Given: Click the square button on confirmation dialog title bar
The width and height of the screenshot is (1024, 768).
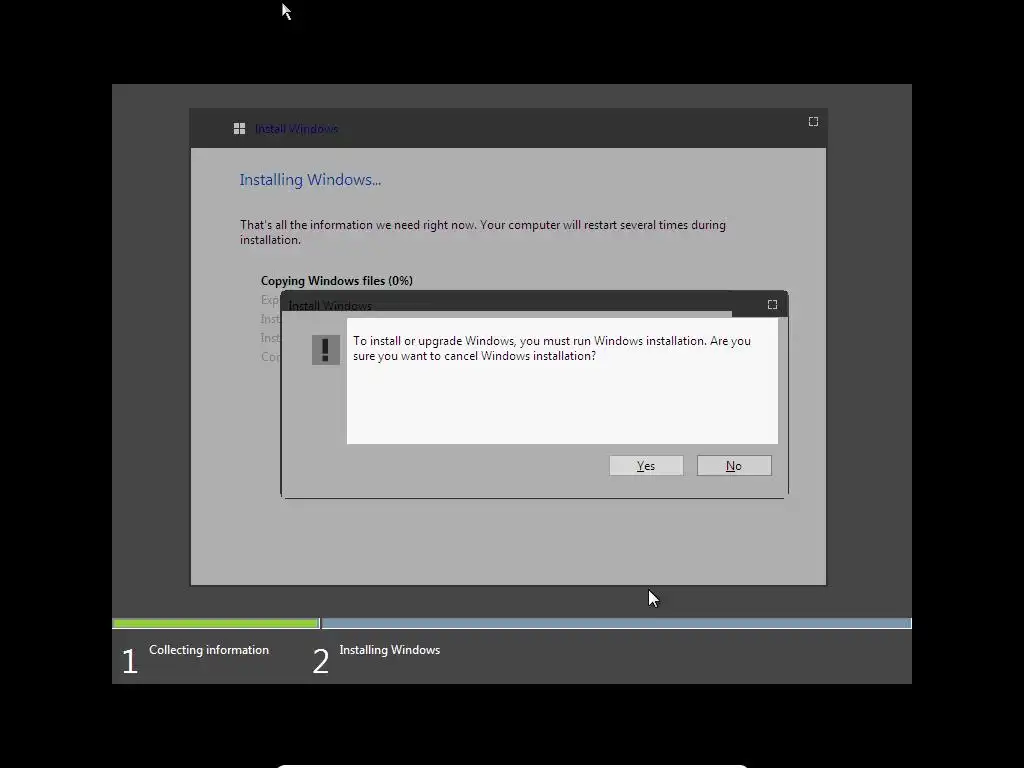Looking at the screenshot, I should pos(773,304).
